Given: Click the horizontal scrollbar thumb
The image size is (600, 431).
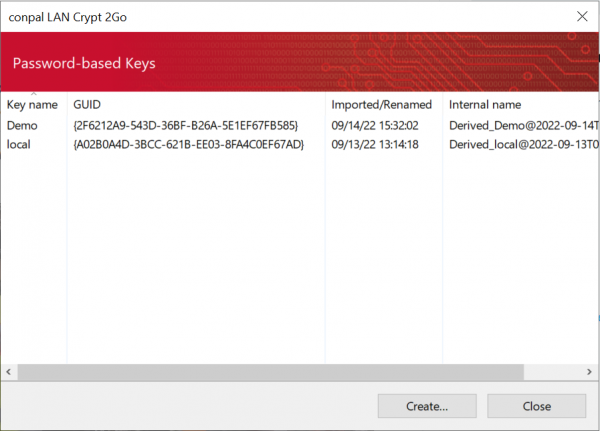Looking at the screenshot, I should pyautogui.click(x=271, y=372).
